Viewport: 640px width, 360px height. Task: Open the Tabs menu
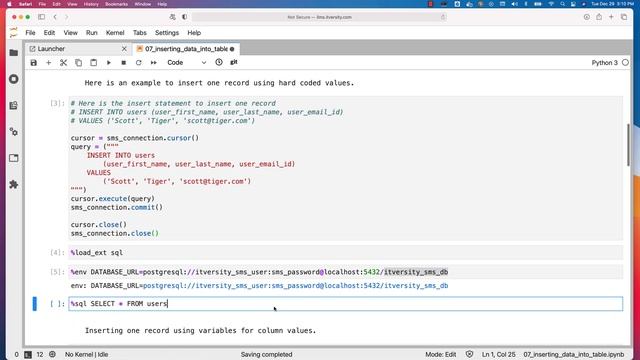(x=140, y=33)
